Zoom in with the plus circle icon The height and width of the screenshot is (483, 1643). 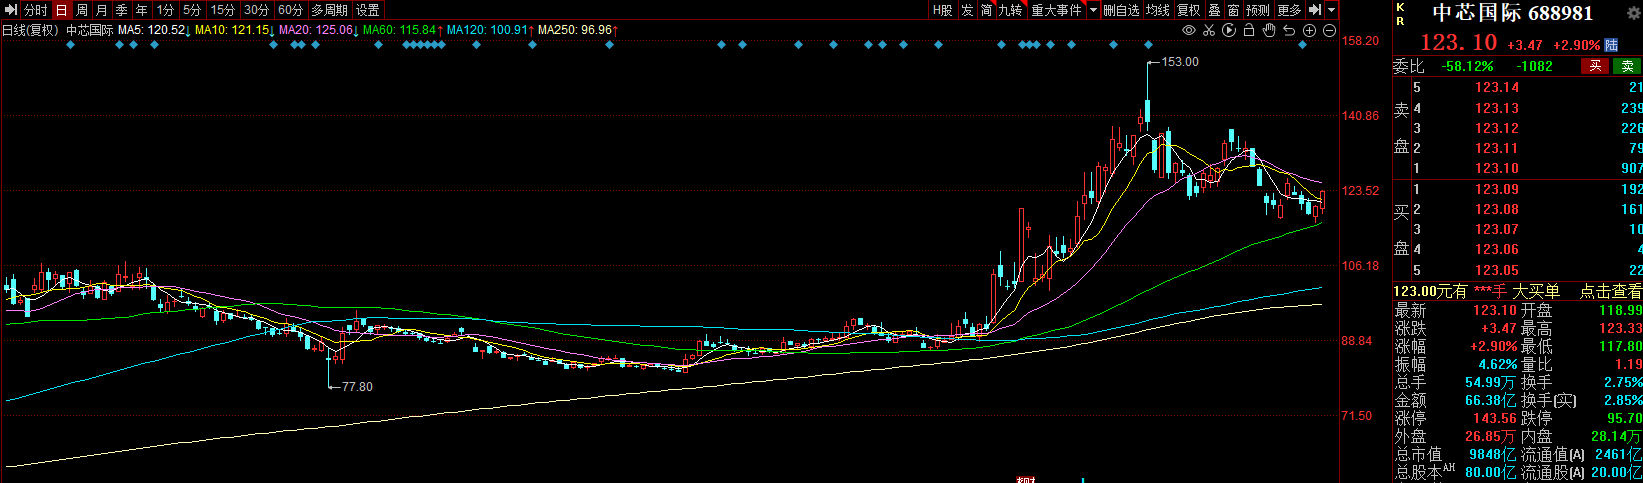(1309, 30)
